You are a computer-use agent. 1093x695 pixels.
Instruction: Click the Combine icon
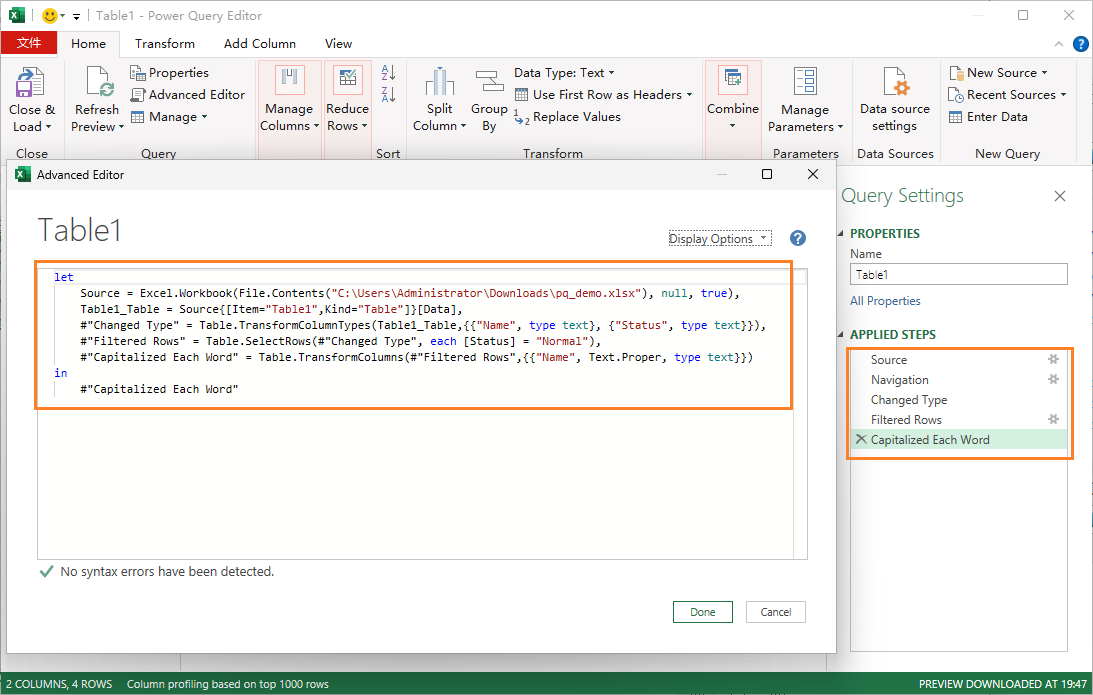click(733, 96)
